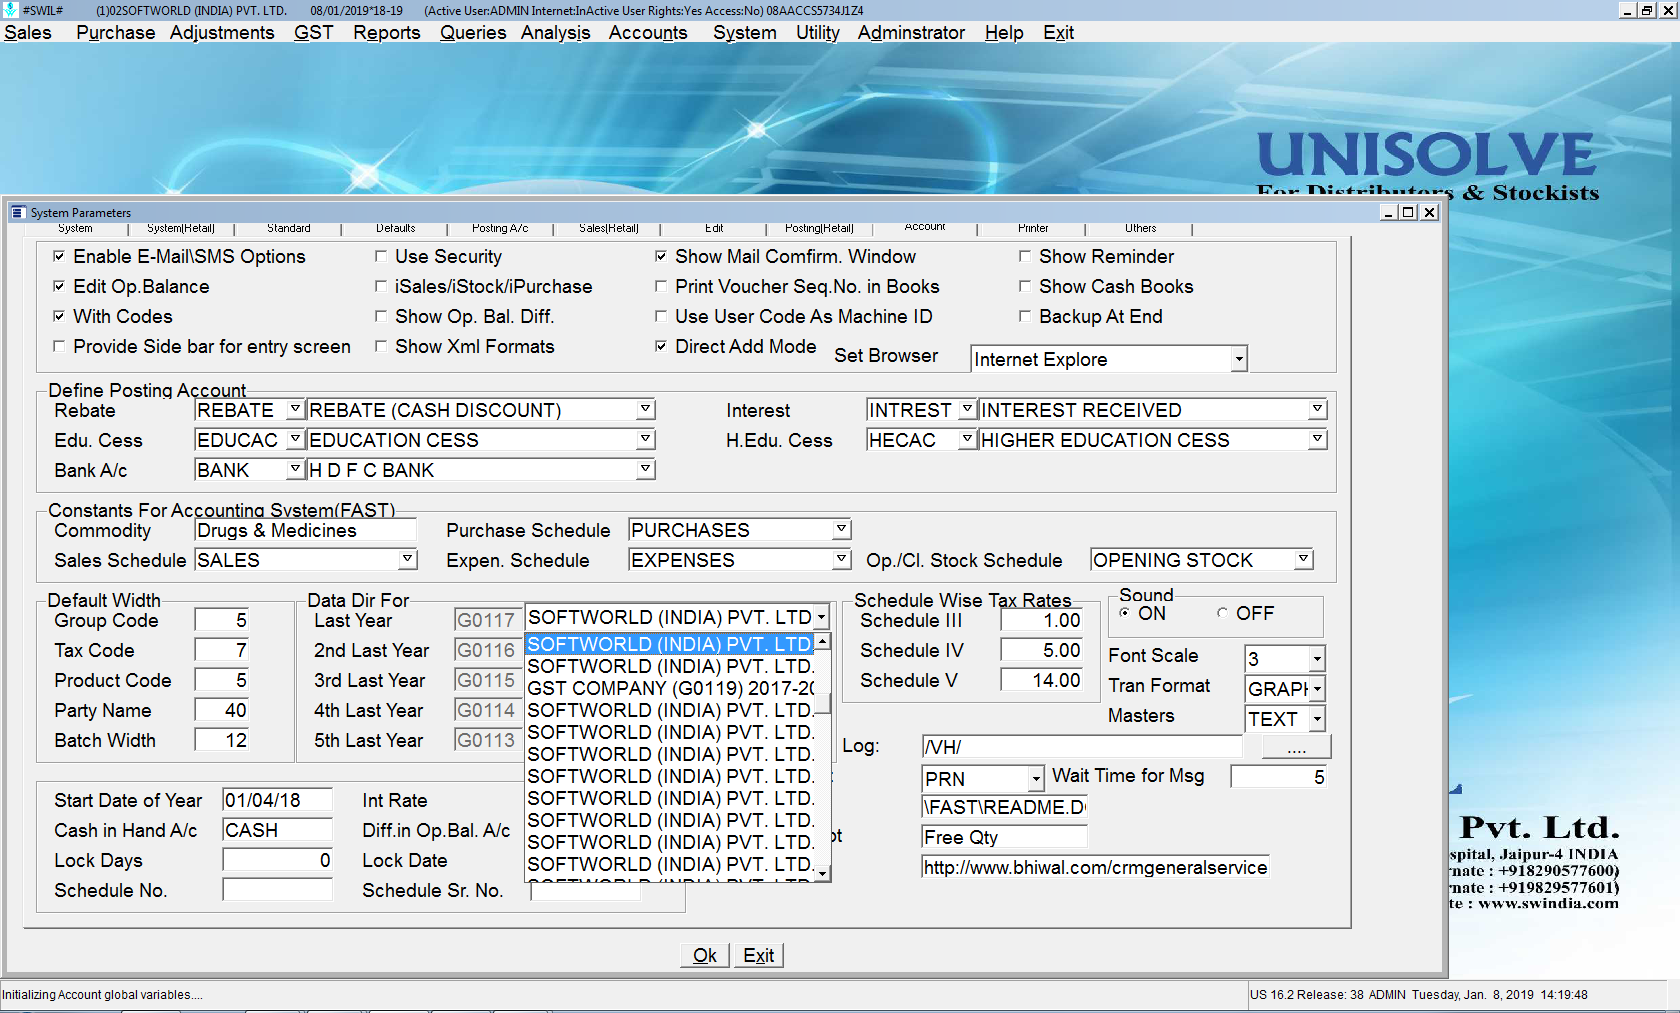
Task: Click the dropdown list scrollbar down arrow
Action: [823, 873]
